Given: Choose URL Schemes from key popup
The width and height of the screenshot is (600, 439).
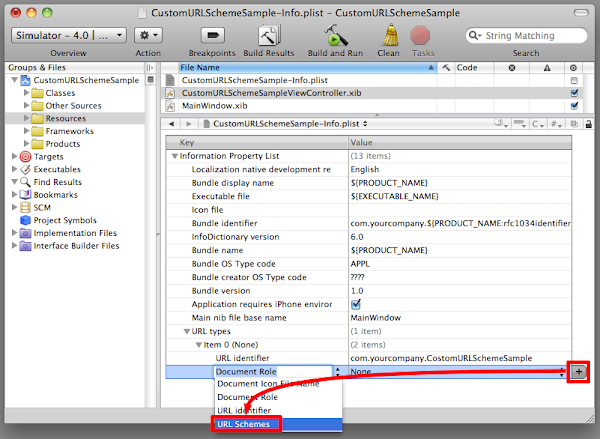Looking at the screenshot, I should click(x=277, y=424).
